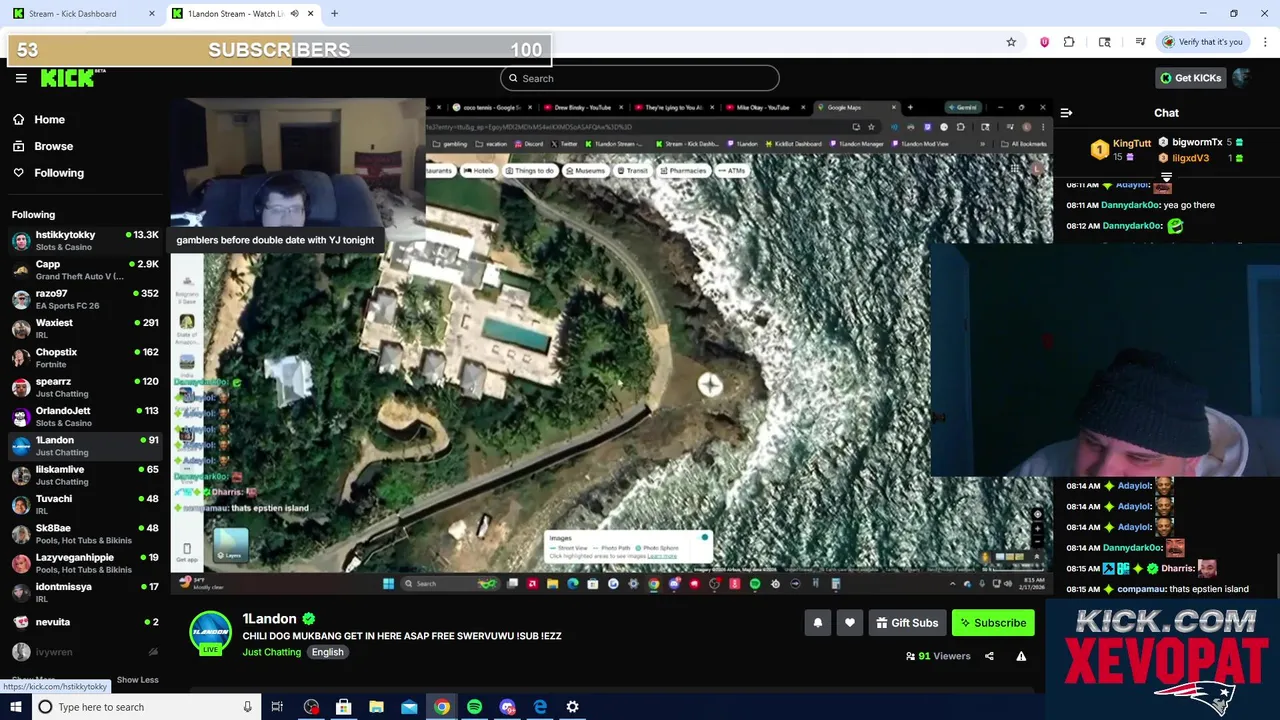Screen dimensions: 1280x720
Task: Open the OrlandoJett Slots & Casino channel
Action: (x=85, y=416)
